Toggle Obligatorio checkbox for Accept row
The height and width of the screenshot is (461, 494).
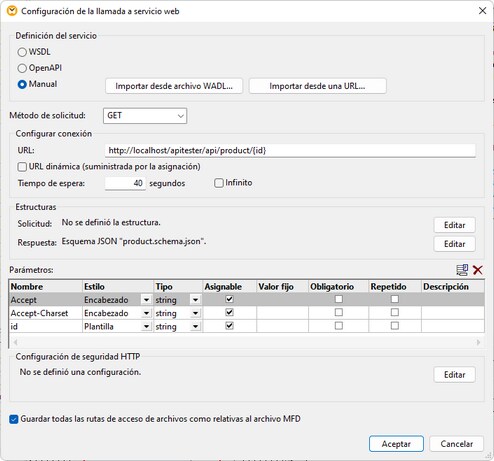[339, 299]
